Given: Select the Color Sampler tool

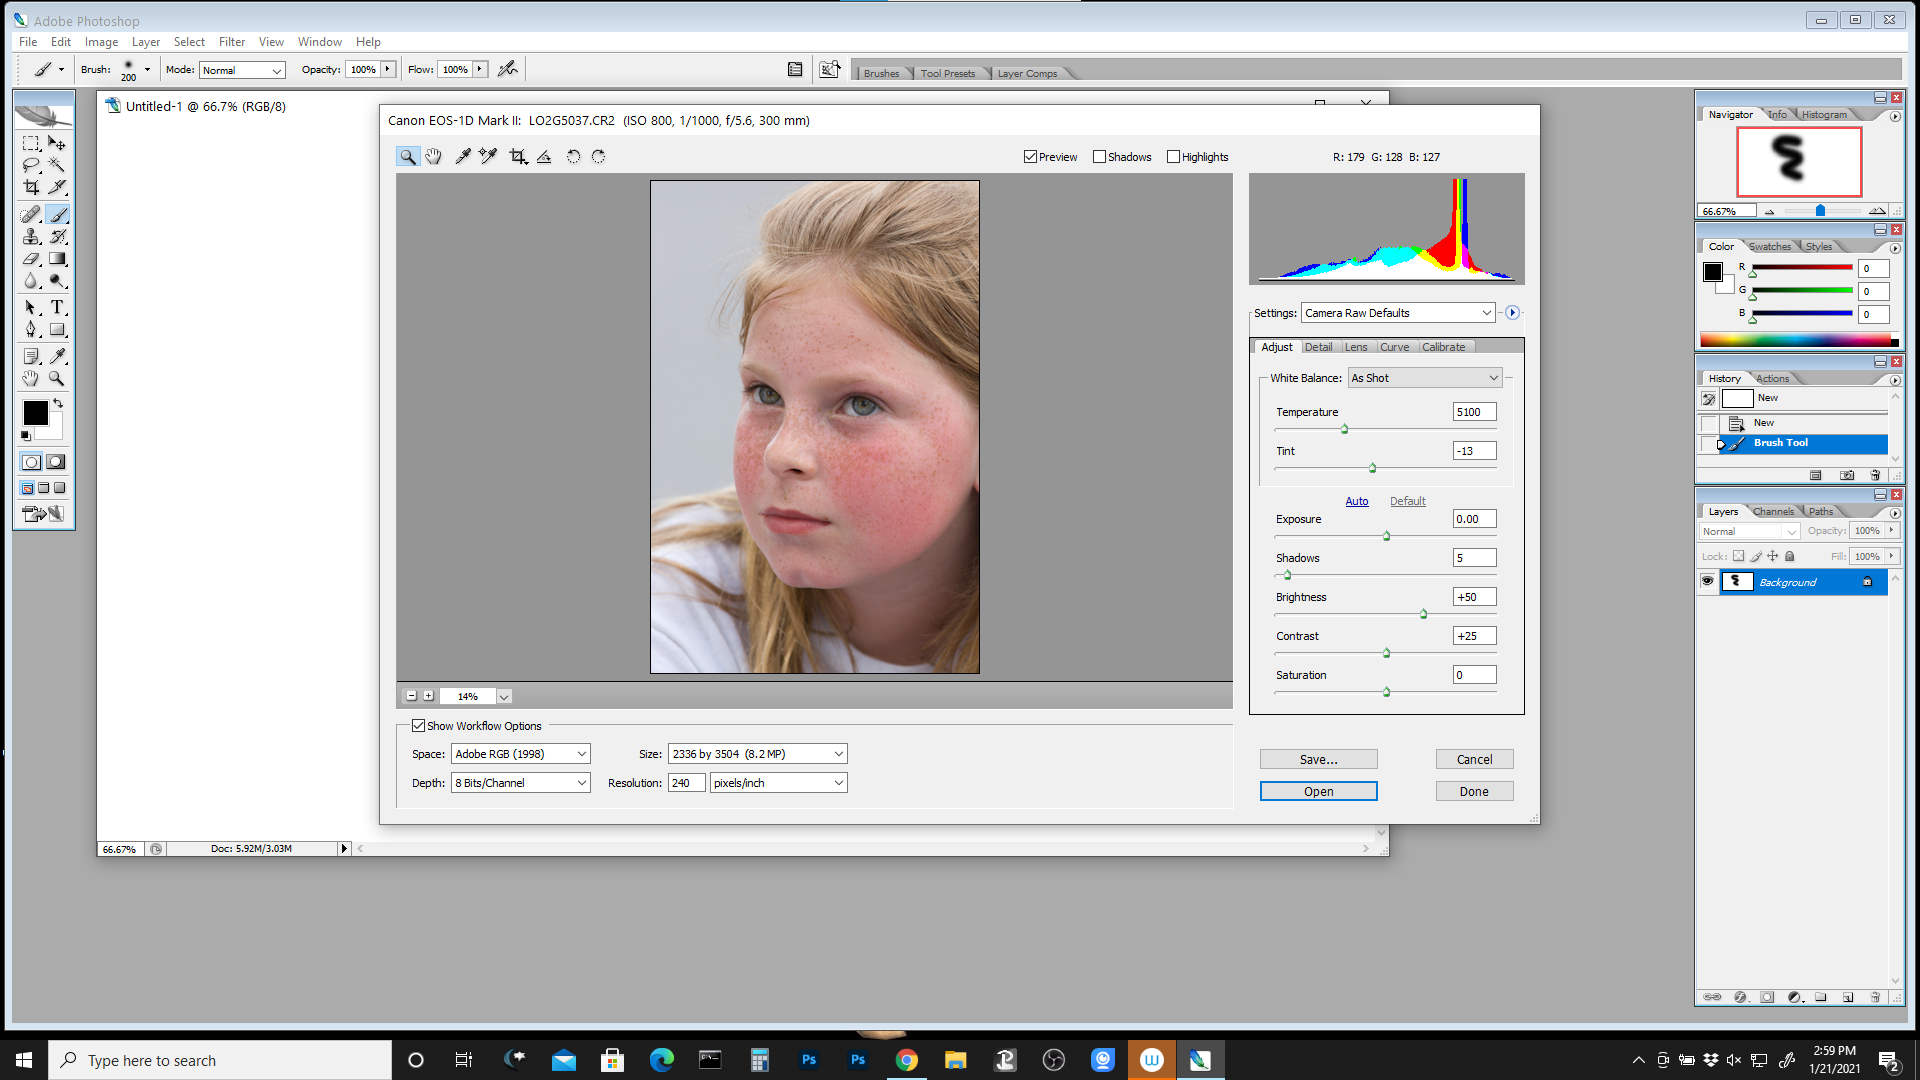Looking at the screenshot, I should pos(488,156).
